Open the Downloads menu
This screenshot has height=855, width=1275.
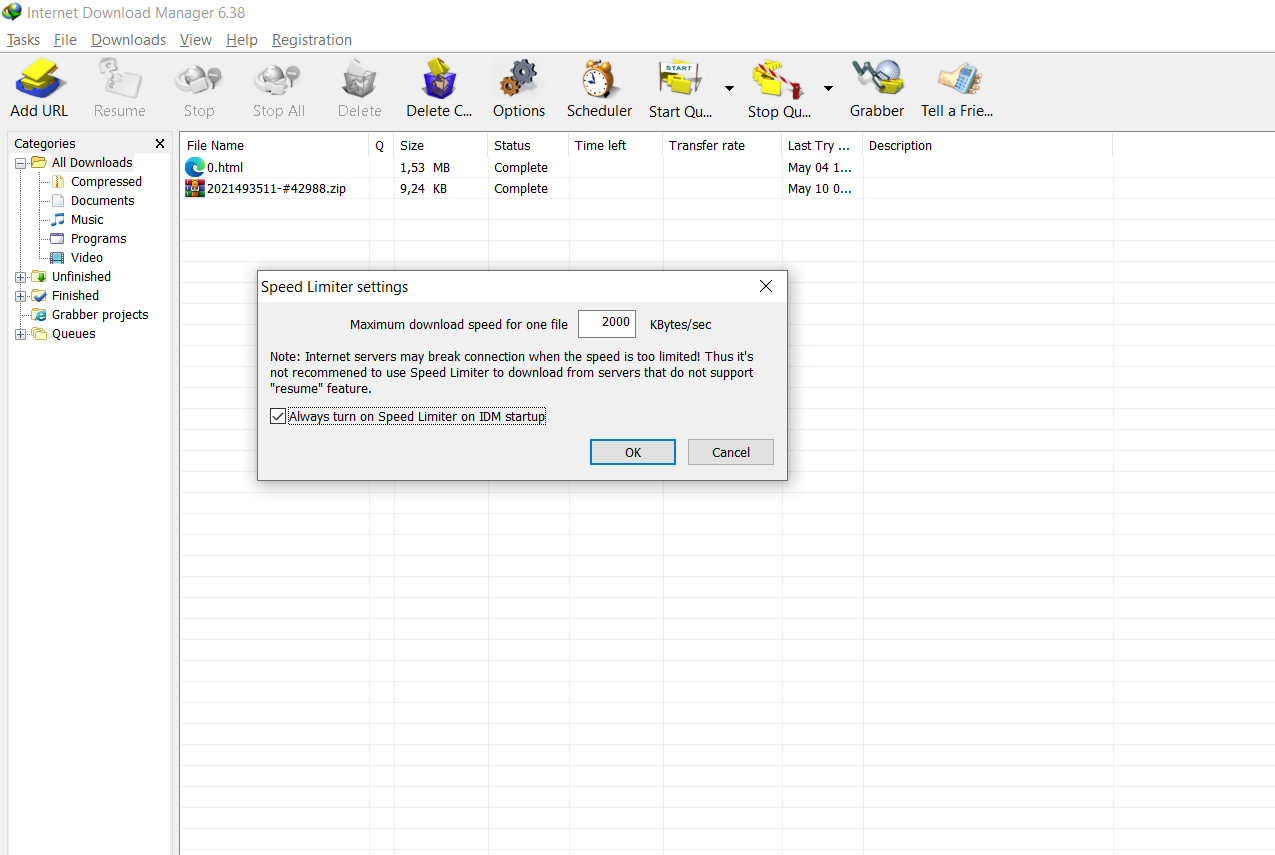pyautogui.click(x=128, y=40)
